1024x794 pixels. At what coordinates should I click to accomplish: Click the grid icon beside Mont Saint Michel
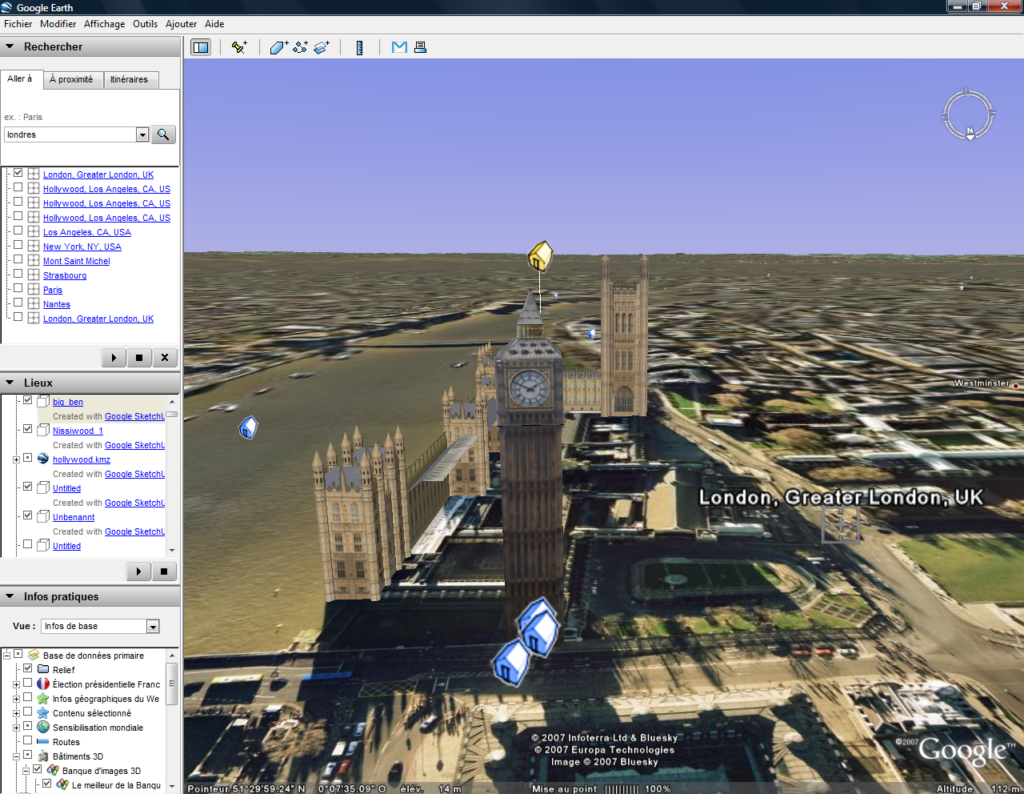coord(33,261)
